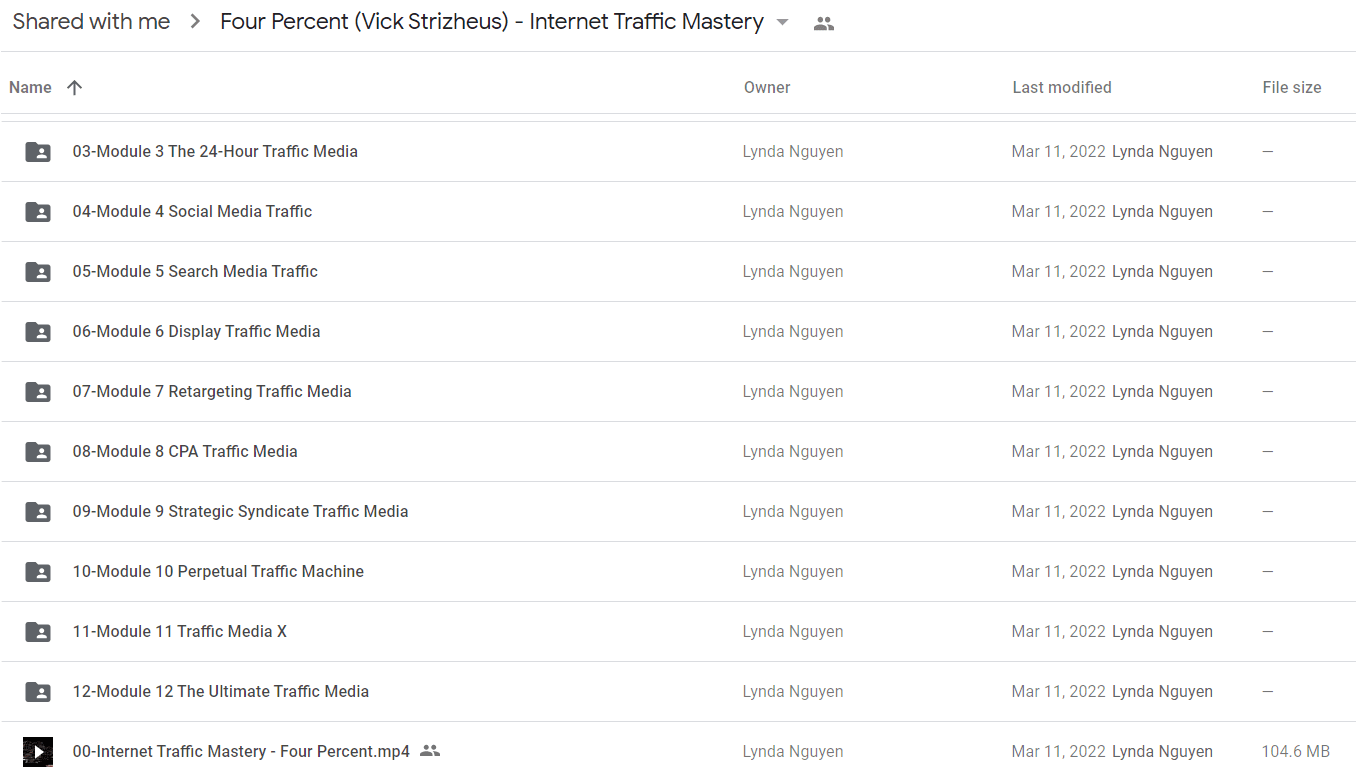Open the 04-Module 4 Social Media Traffic folder
The height and width of the screenshot is (771, 1356).
192,211
